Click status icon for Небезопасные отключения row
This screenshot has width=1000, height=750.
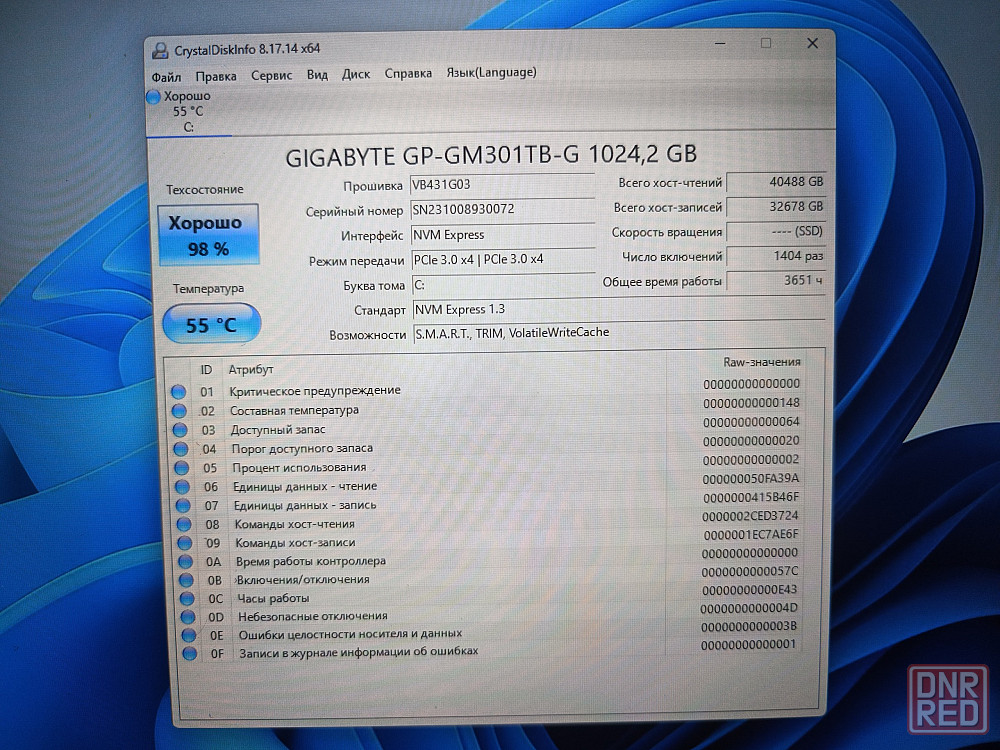(x=188, y=616)
